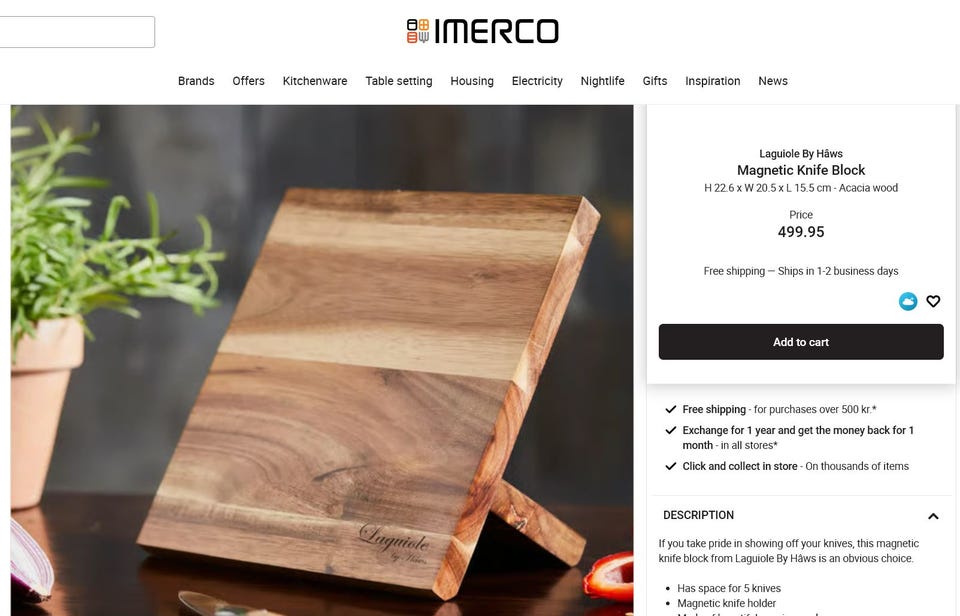Open the Offers menu
960x616 pixels.
[249, 81]
